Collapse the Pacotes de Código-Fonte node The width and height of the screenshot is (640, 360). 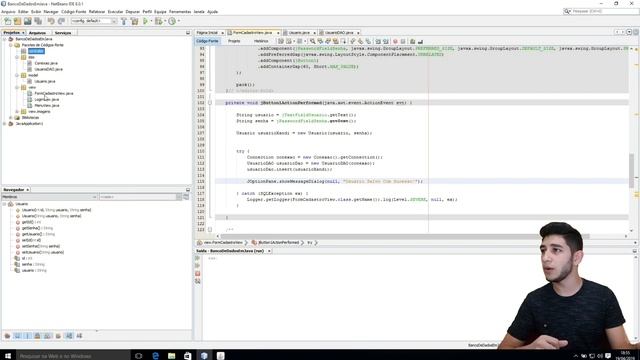click(x=11, y=45)
